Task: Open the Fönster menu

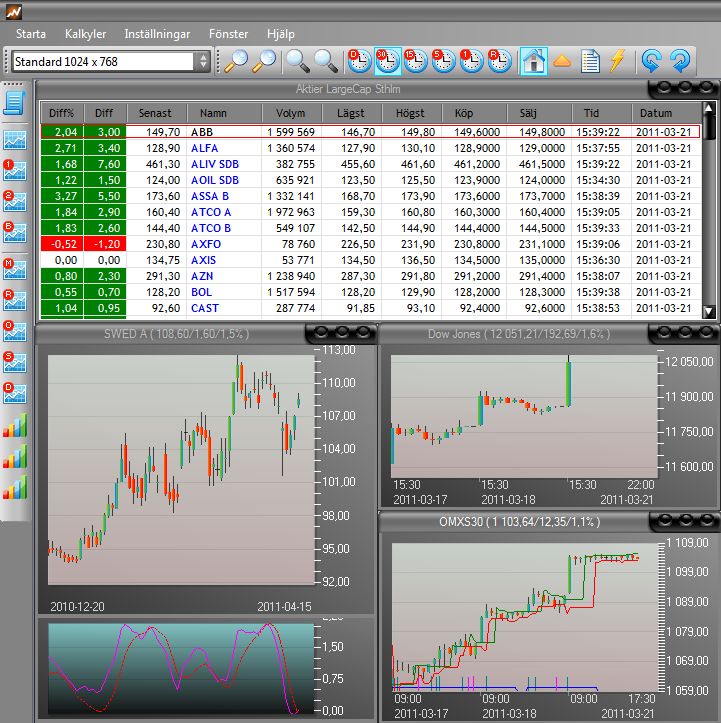Action: click(228, 34)
